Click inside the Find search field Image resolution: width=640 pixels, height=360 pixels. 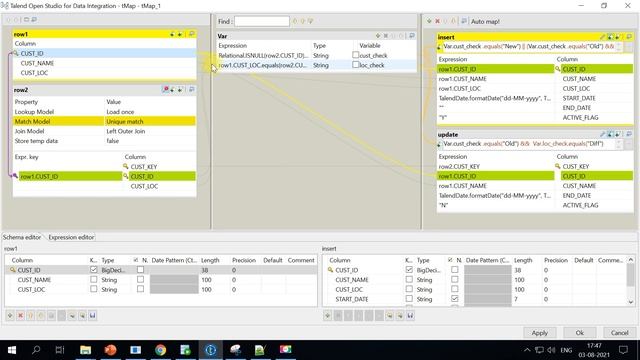pos(262,21)
